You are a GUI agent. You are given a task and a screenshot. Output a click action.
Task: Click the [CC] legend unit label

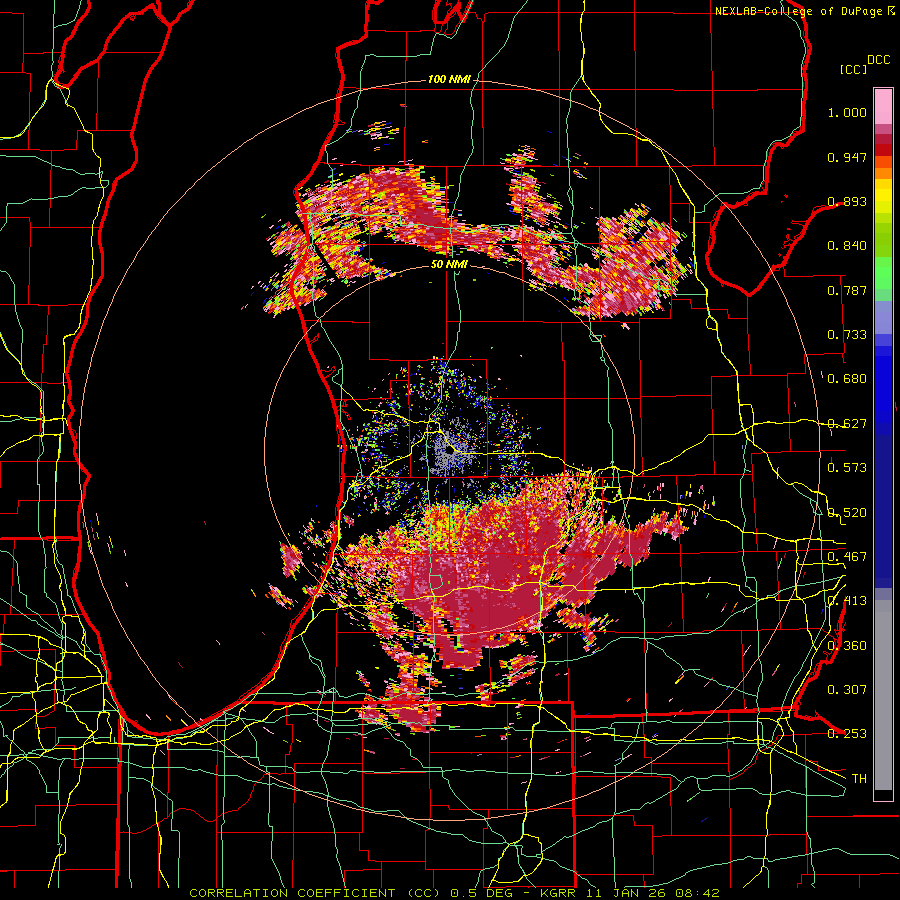854,69
